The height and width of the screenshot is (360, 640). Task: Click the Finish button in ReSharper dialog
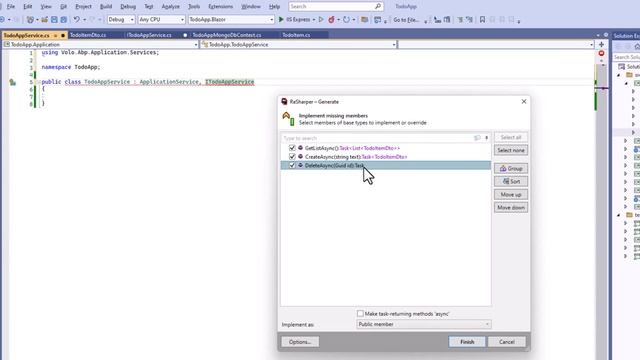tap(467, 342)
